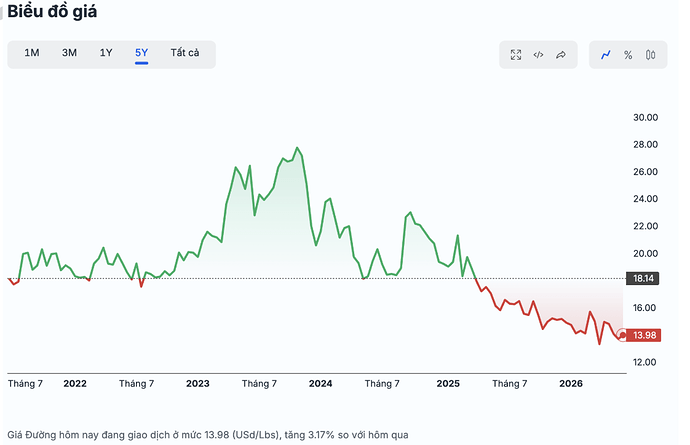Click the current price marker 13.98
Viewport: 690px width, 445px height.
click(643, 335)
